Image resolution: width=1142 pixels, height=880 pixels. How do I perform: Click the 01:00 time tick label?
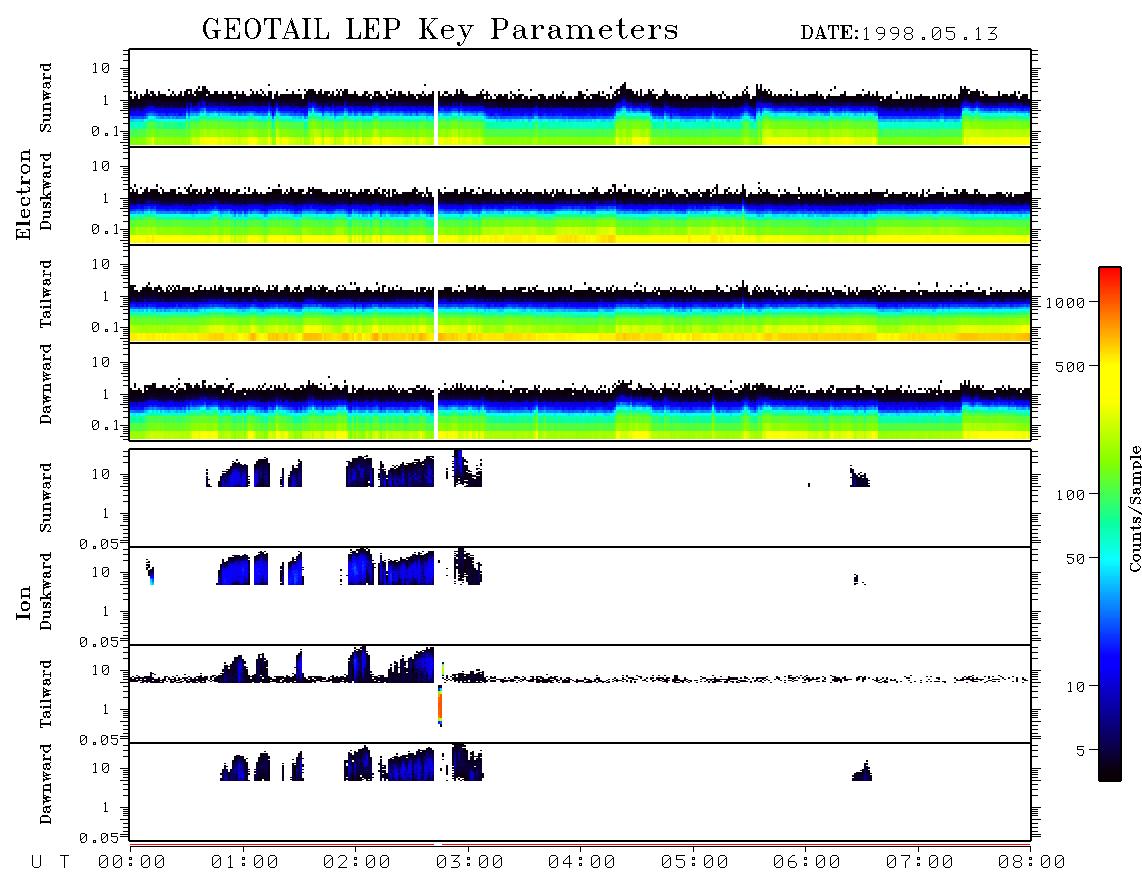tap(245, 863)
